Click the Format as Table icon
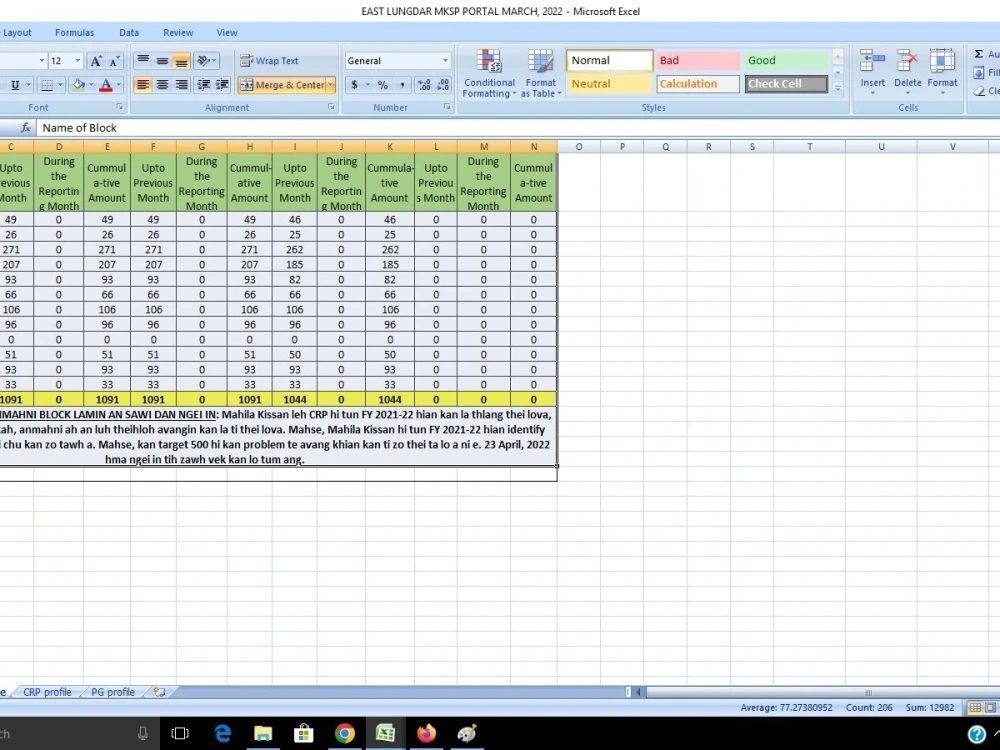 540,72
